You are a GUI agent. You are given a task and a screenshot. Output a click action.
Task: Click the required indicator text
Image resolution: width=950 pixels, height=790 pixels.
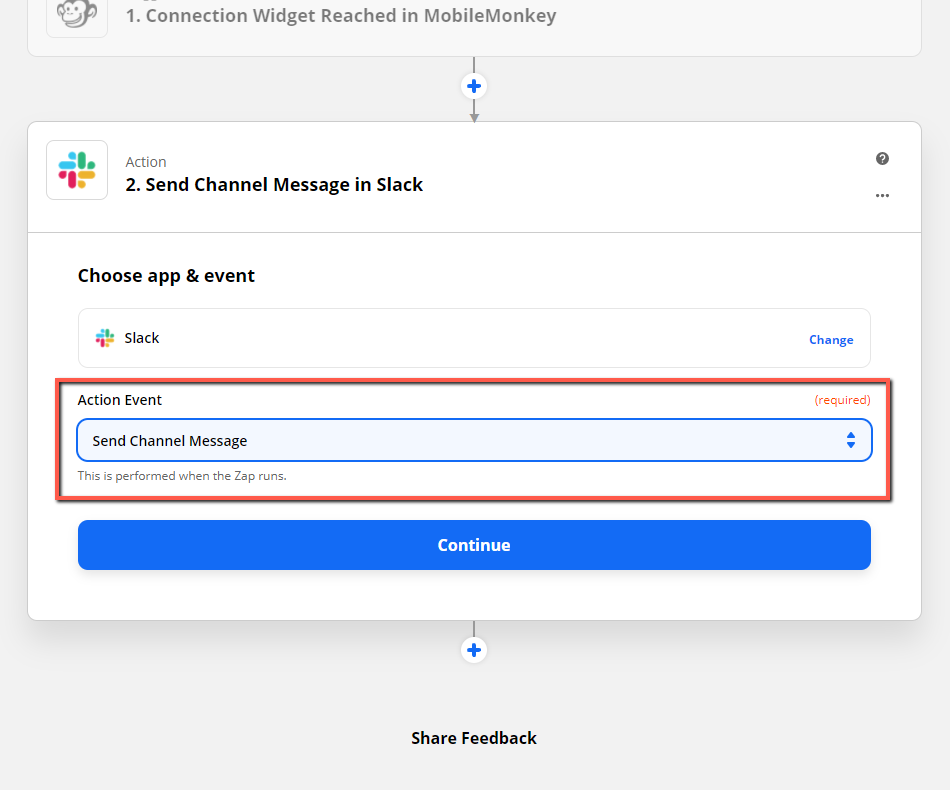click(842, 400)
